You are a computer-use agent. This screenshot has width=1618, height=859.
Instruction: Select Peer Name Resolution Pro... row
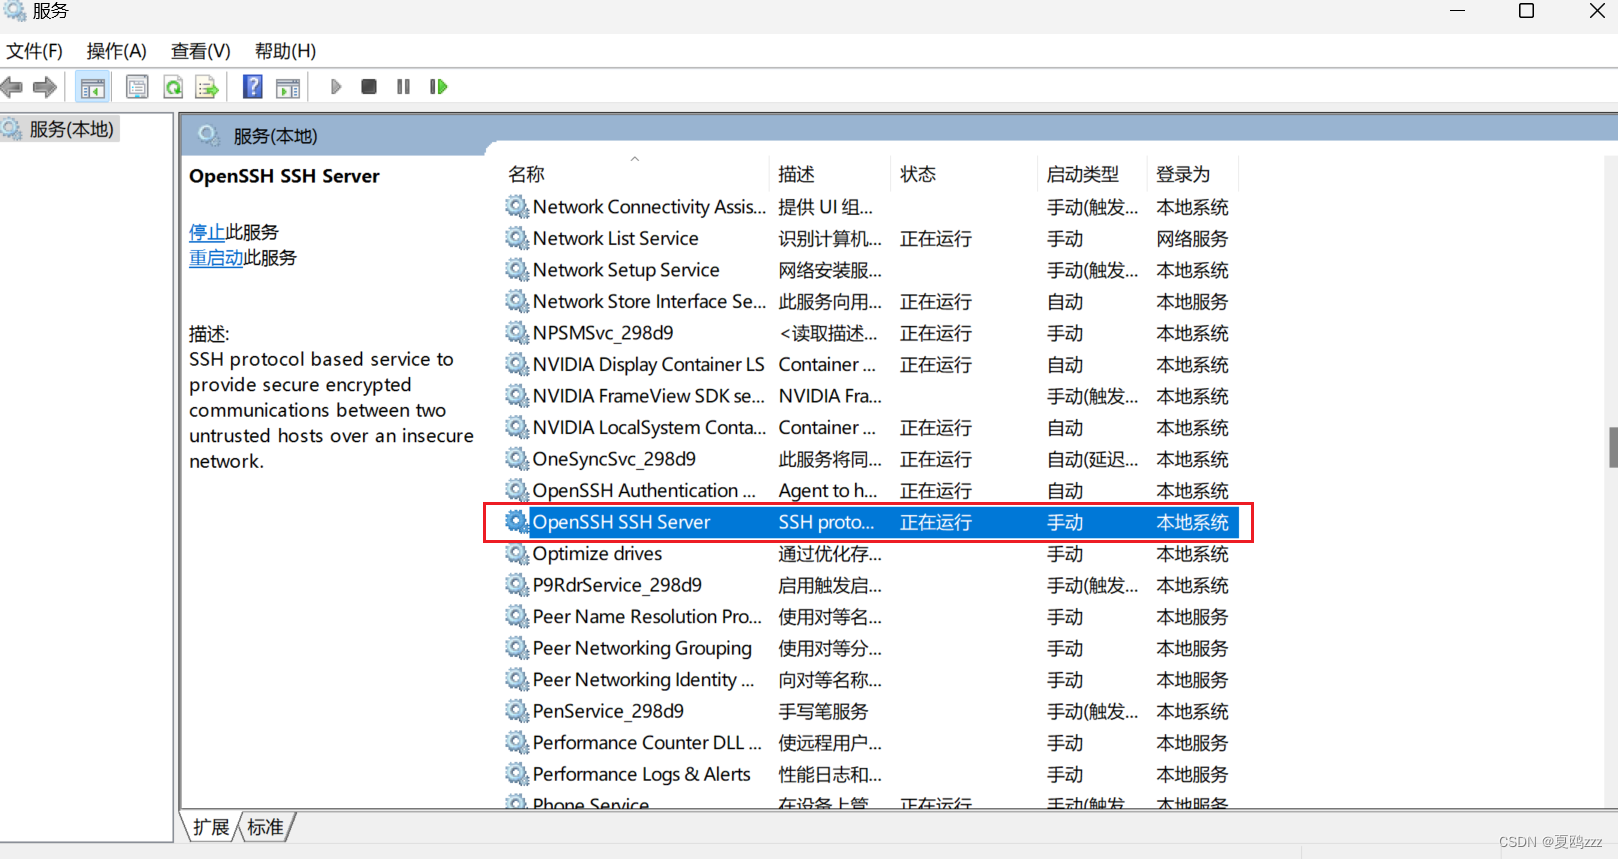pyautogui.click(x=871, y=616)
